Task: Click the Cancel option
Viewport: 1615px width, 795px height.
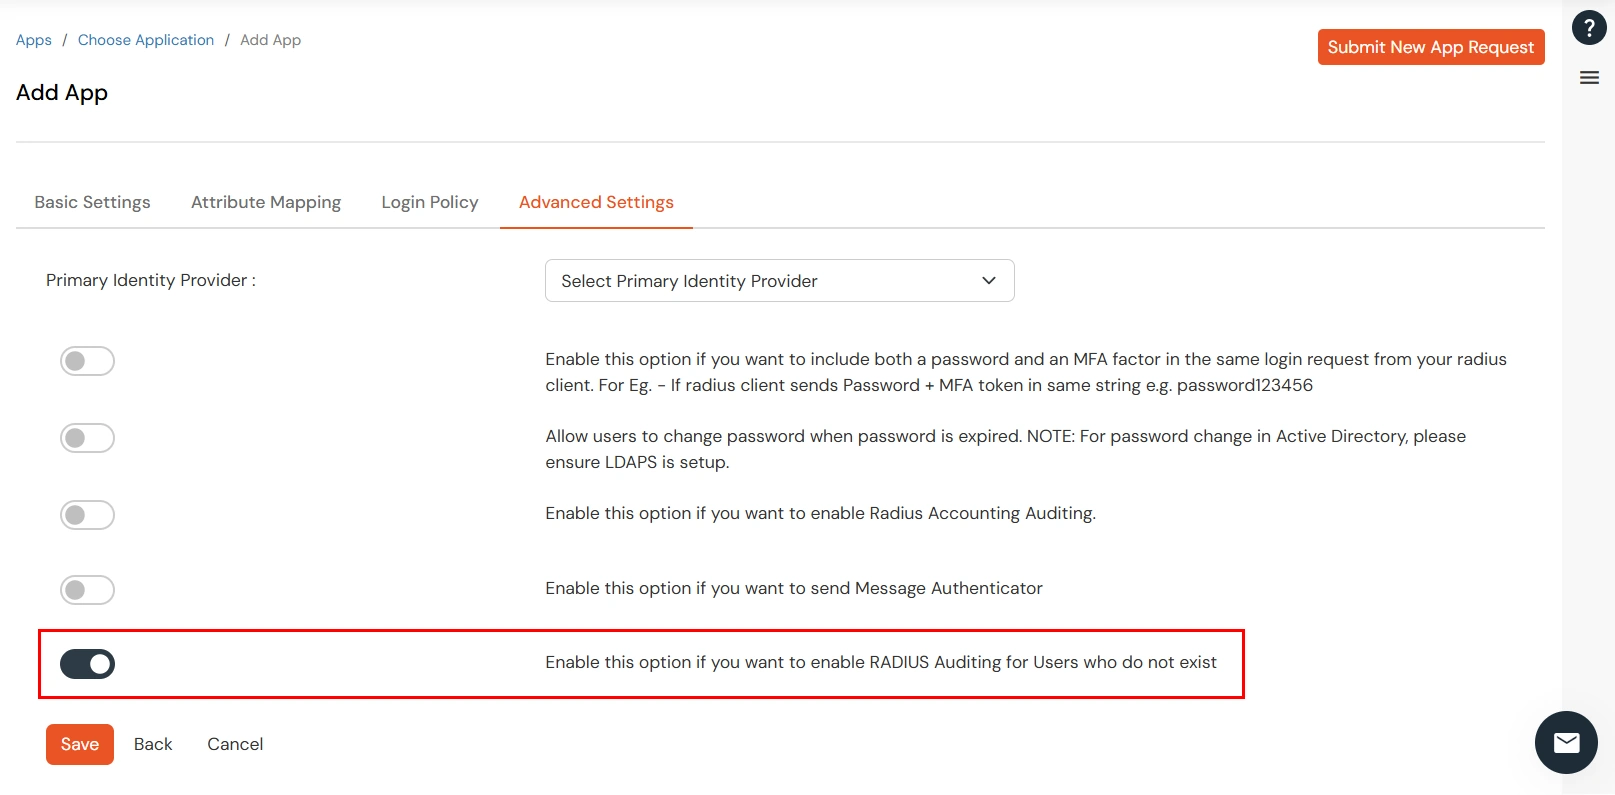Action: 234,744
